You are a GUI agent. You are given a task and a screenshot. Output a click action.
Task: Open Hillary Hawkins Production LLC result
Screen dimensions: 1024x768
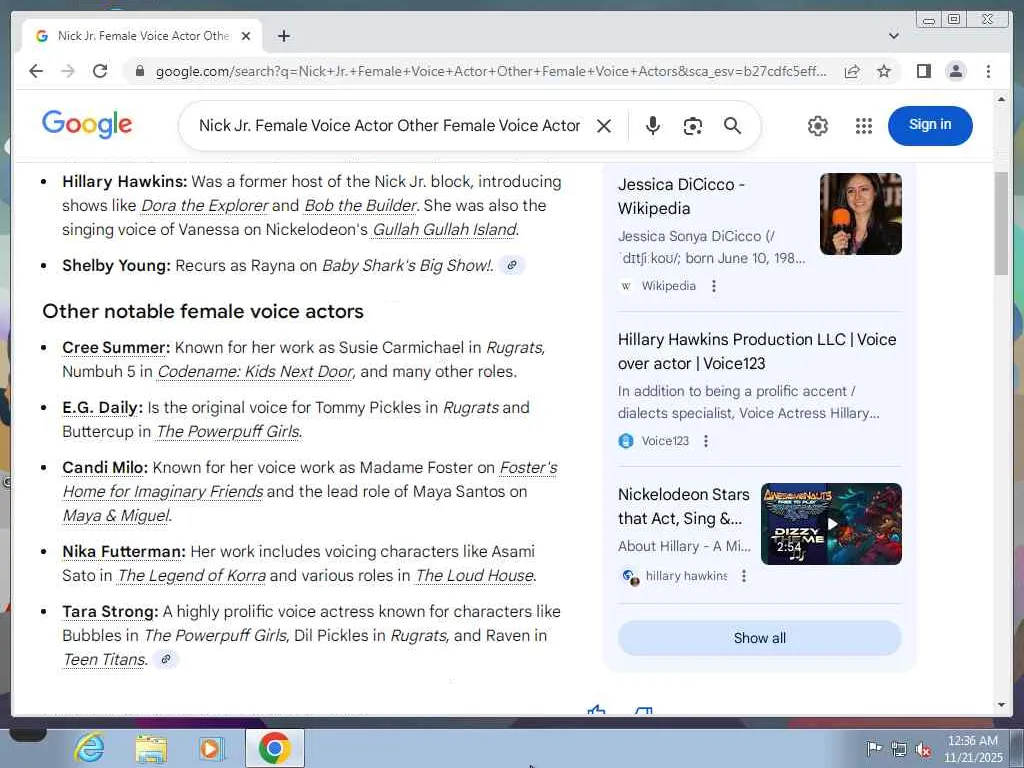(757, 351)
